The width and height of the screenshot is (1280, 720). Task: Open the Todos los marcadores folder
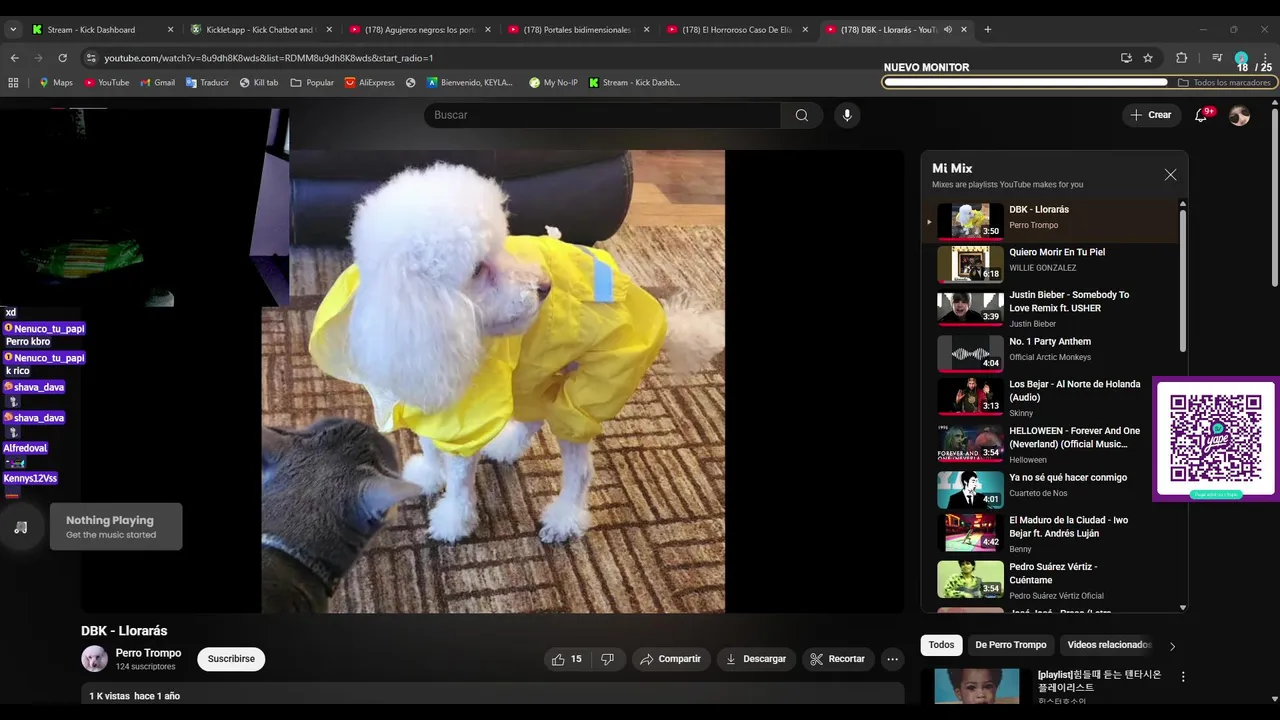[1224, 83]
